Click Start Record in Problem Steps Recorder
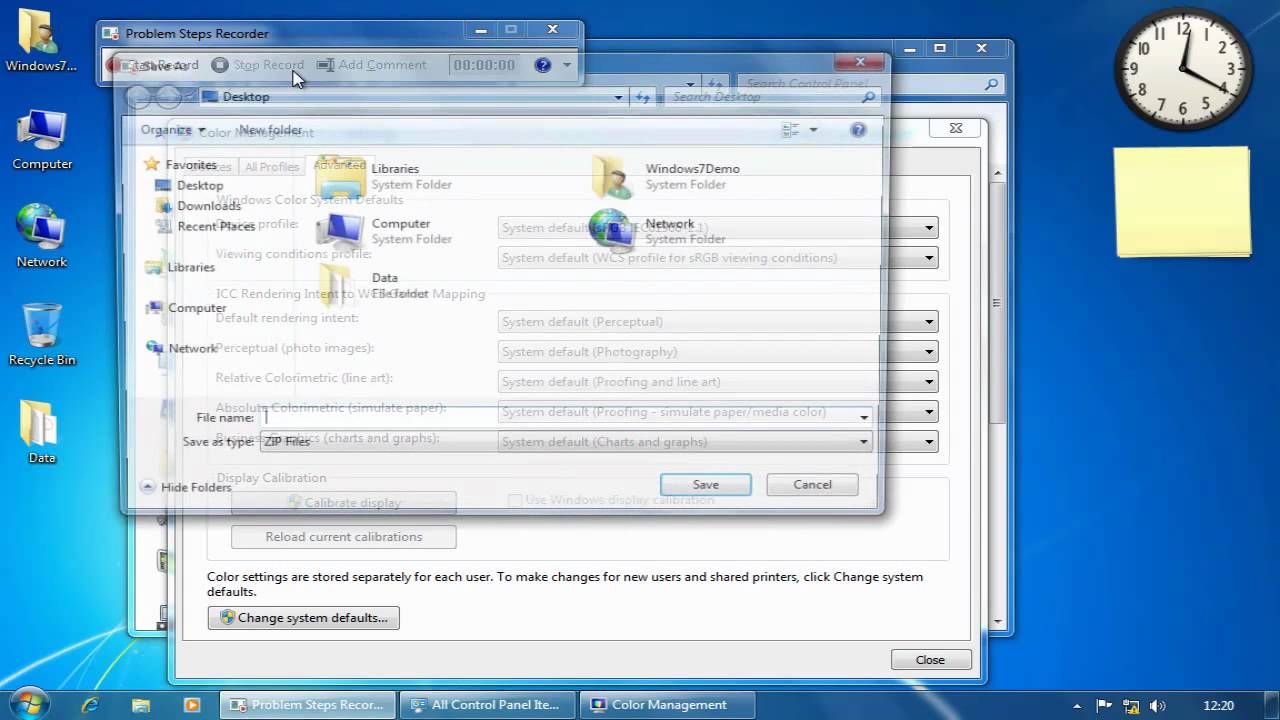 pyautogui.click(x=153, y=65)
